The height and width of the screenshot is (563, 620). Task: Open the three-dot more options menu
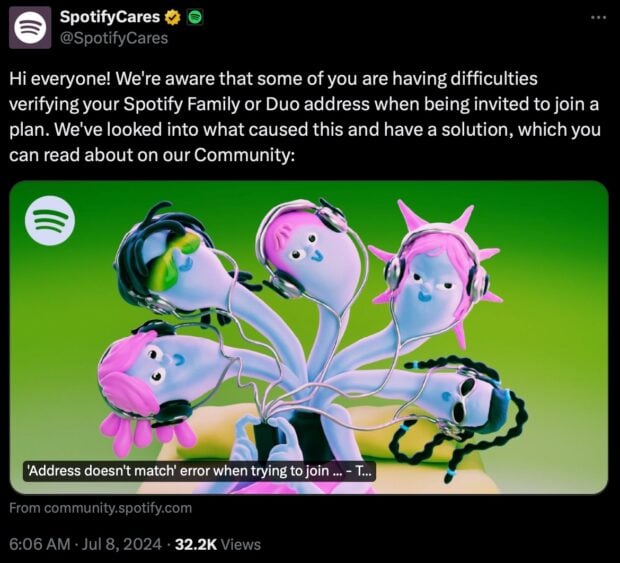point(598,17)
